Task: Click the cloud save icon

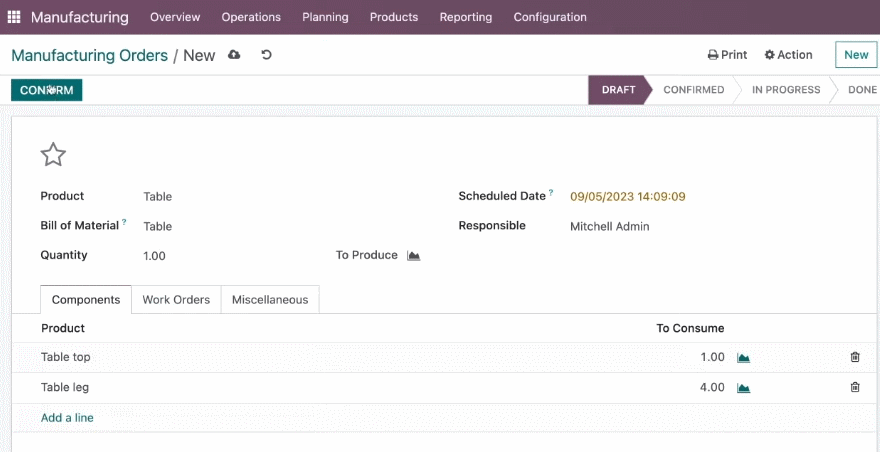Action: click(x=234, y=54)
